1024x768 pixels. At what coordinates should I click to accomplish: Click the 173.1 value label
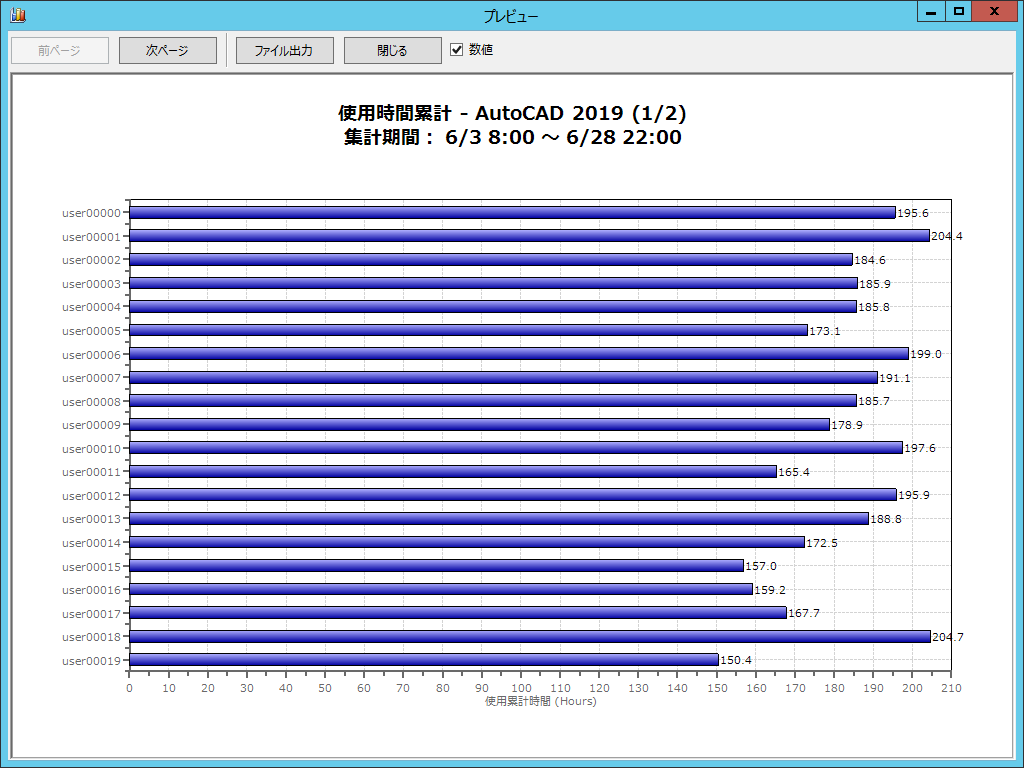pos(825,331)
